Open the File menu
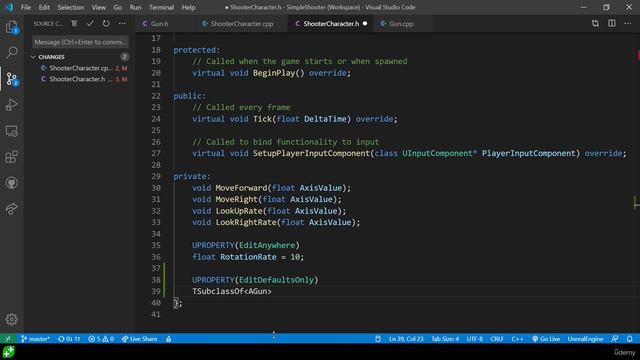Viewport: 640px width, 360px height. [x=26, y=7]
